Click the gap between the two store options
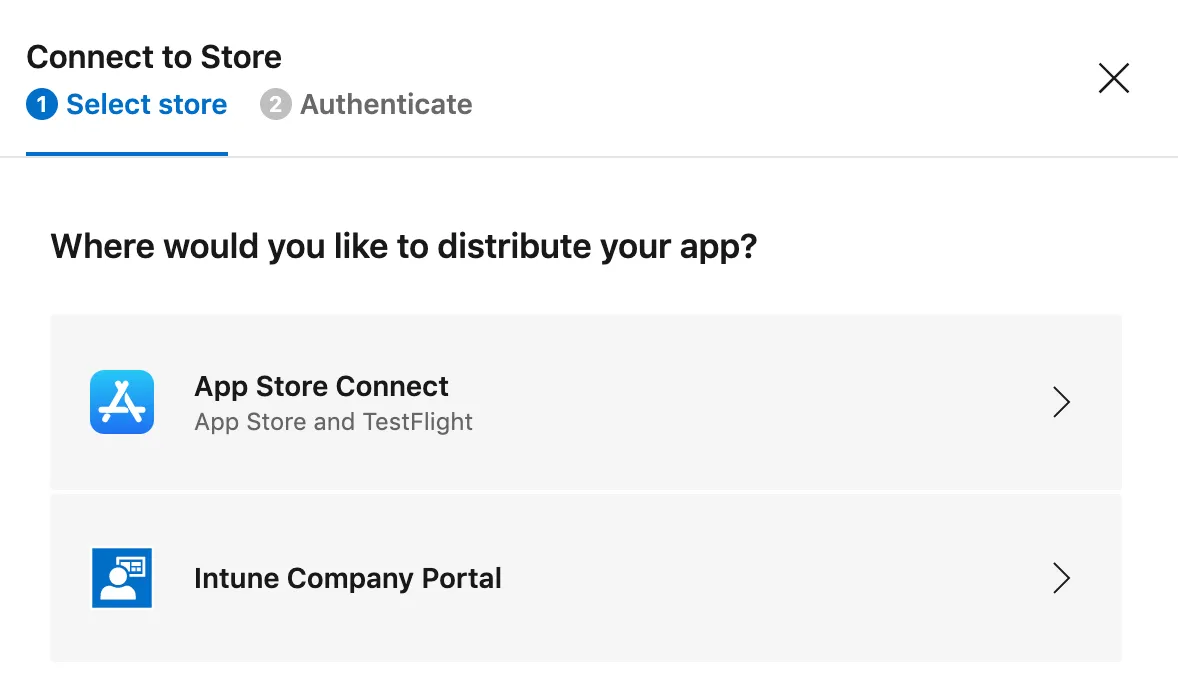This screenshot has height=688, width=1178. click(586, 491)
